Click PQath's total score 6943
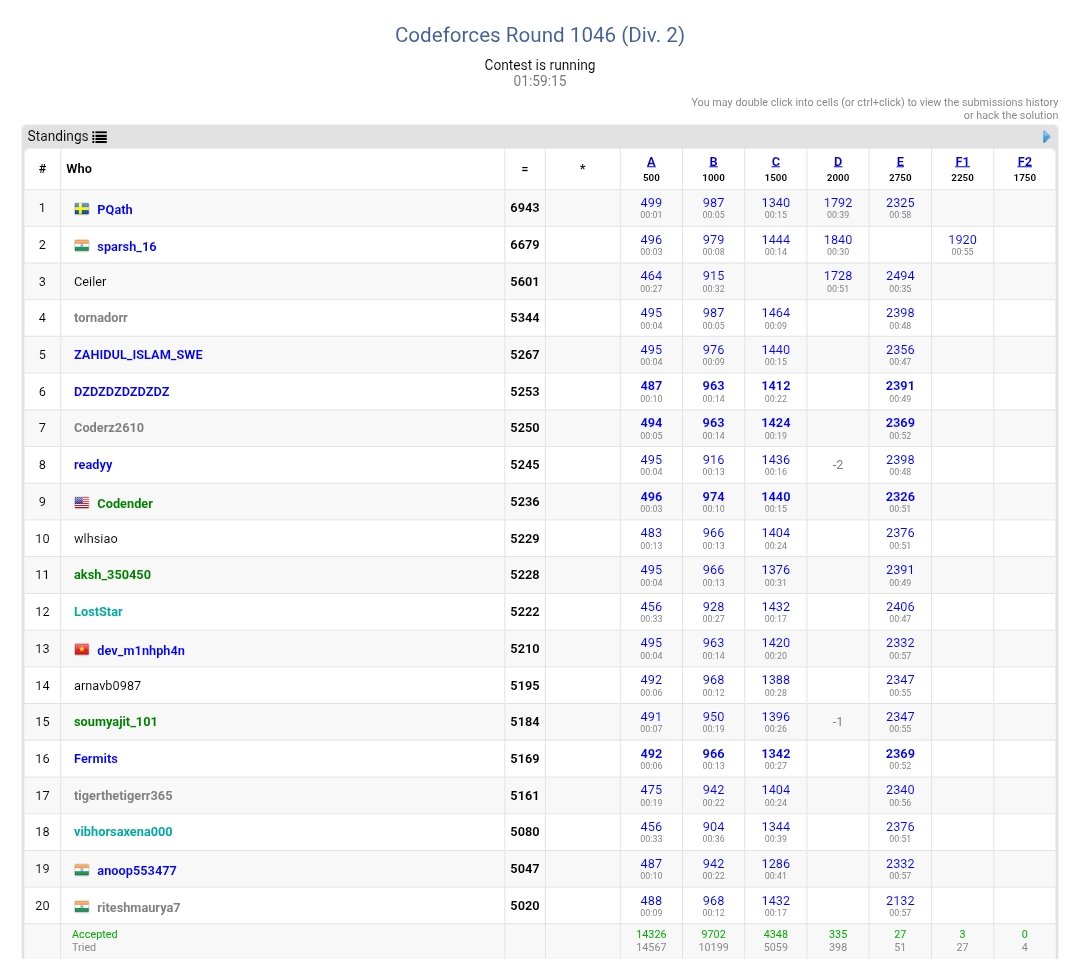 coord(525,208)
